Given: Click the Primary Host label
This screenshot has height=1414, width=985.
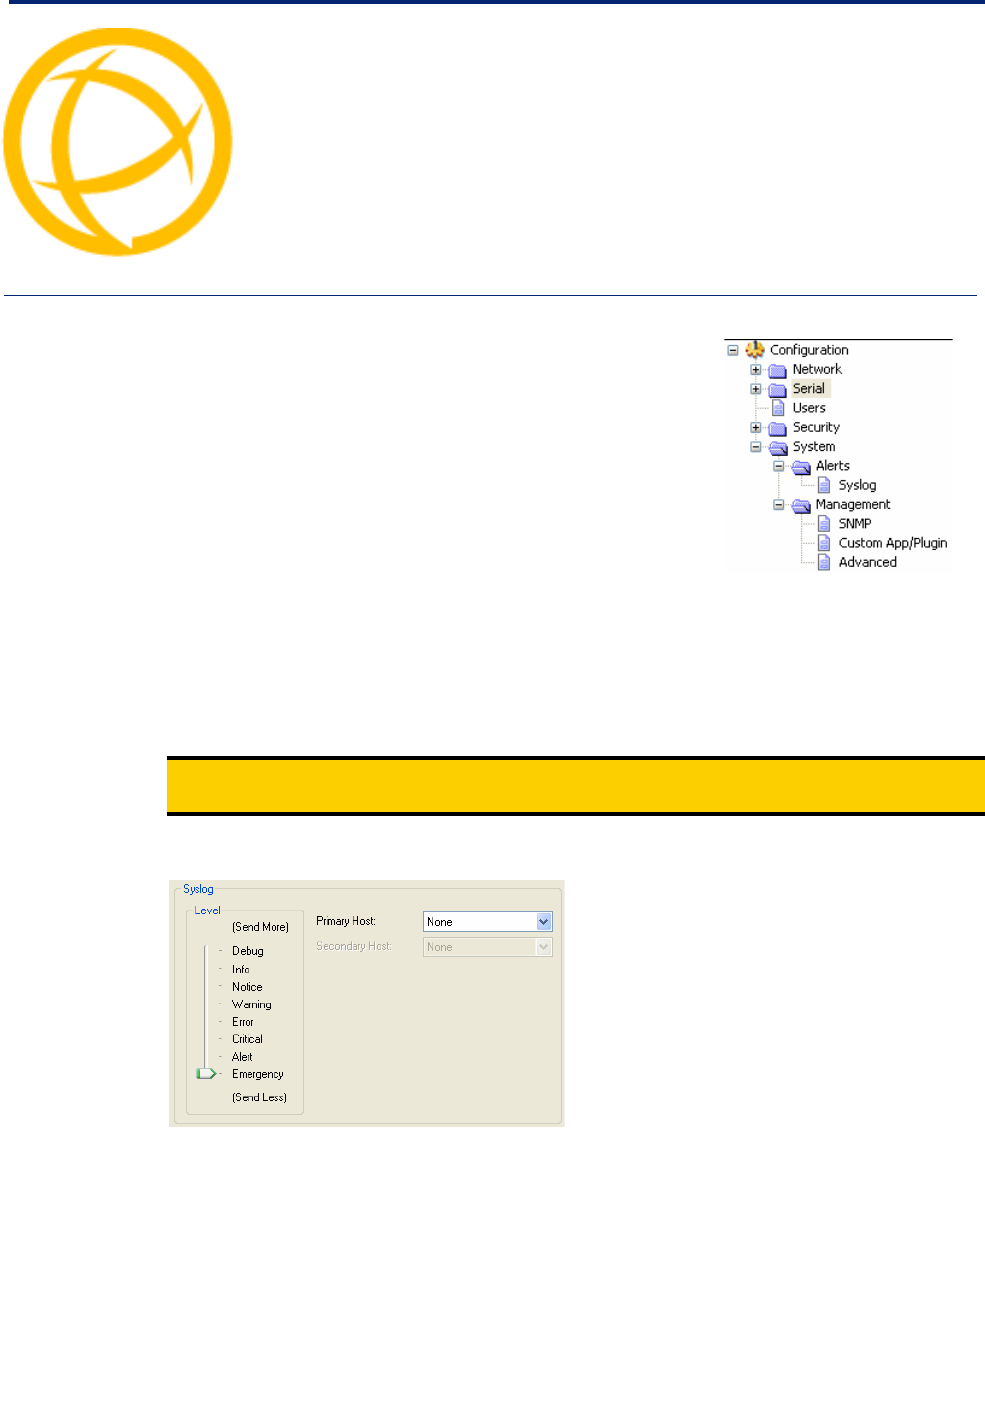Looking at the screenshot, I should tap(346, 922).
